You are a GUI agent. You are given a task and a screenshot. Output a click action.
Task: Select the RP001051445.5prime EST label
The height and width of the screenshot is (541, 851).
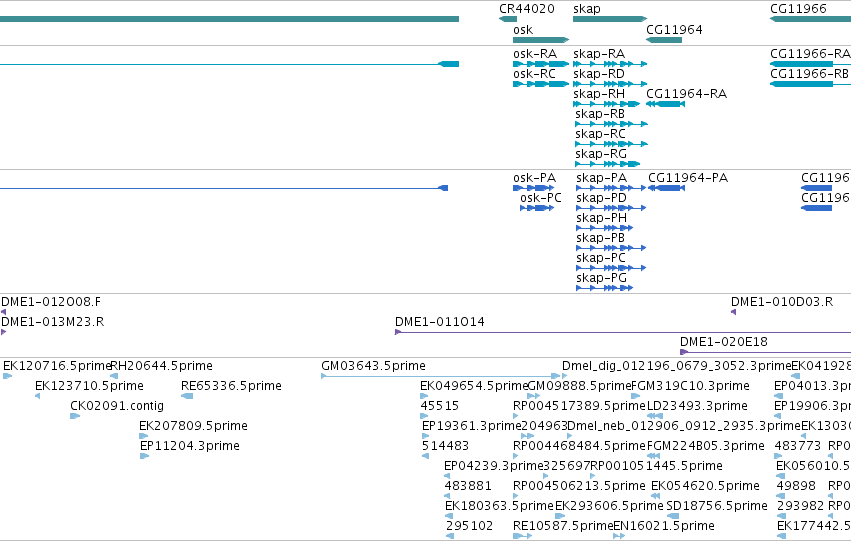click(656, 467)
